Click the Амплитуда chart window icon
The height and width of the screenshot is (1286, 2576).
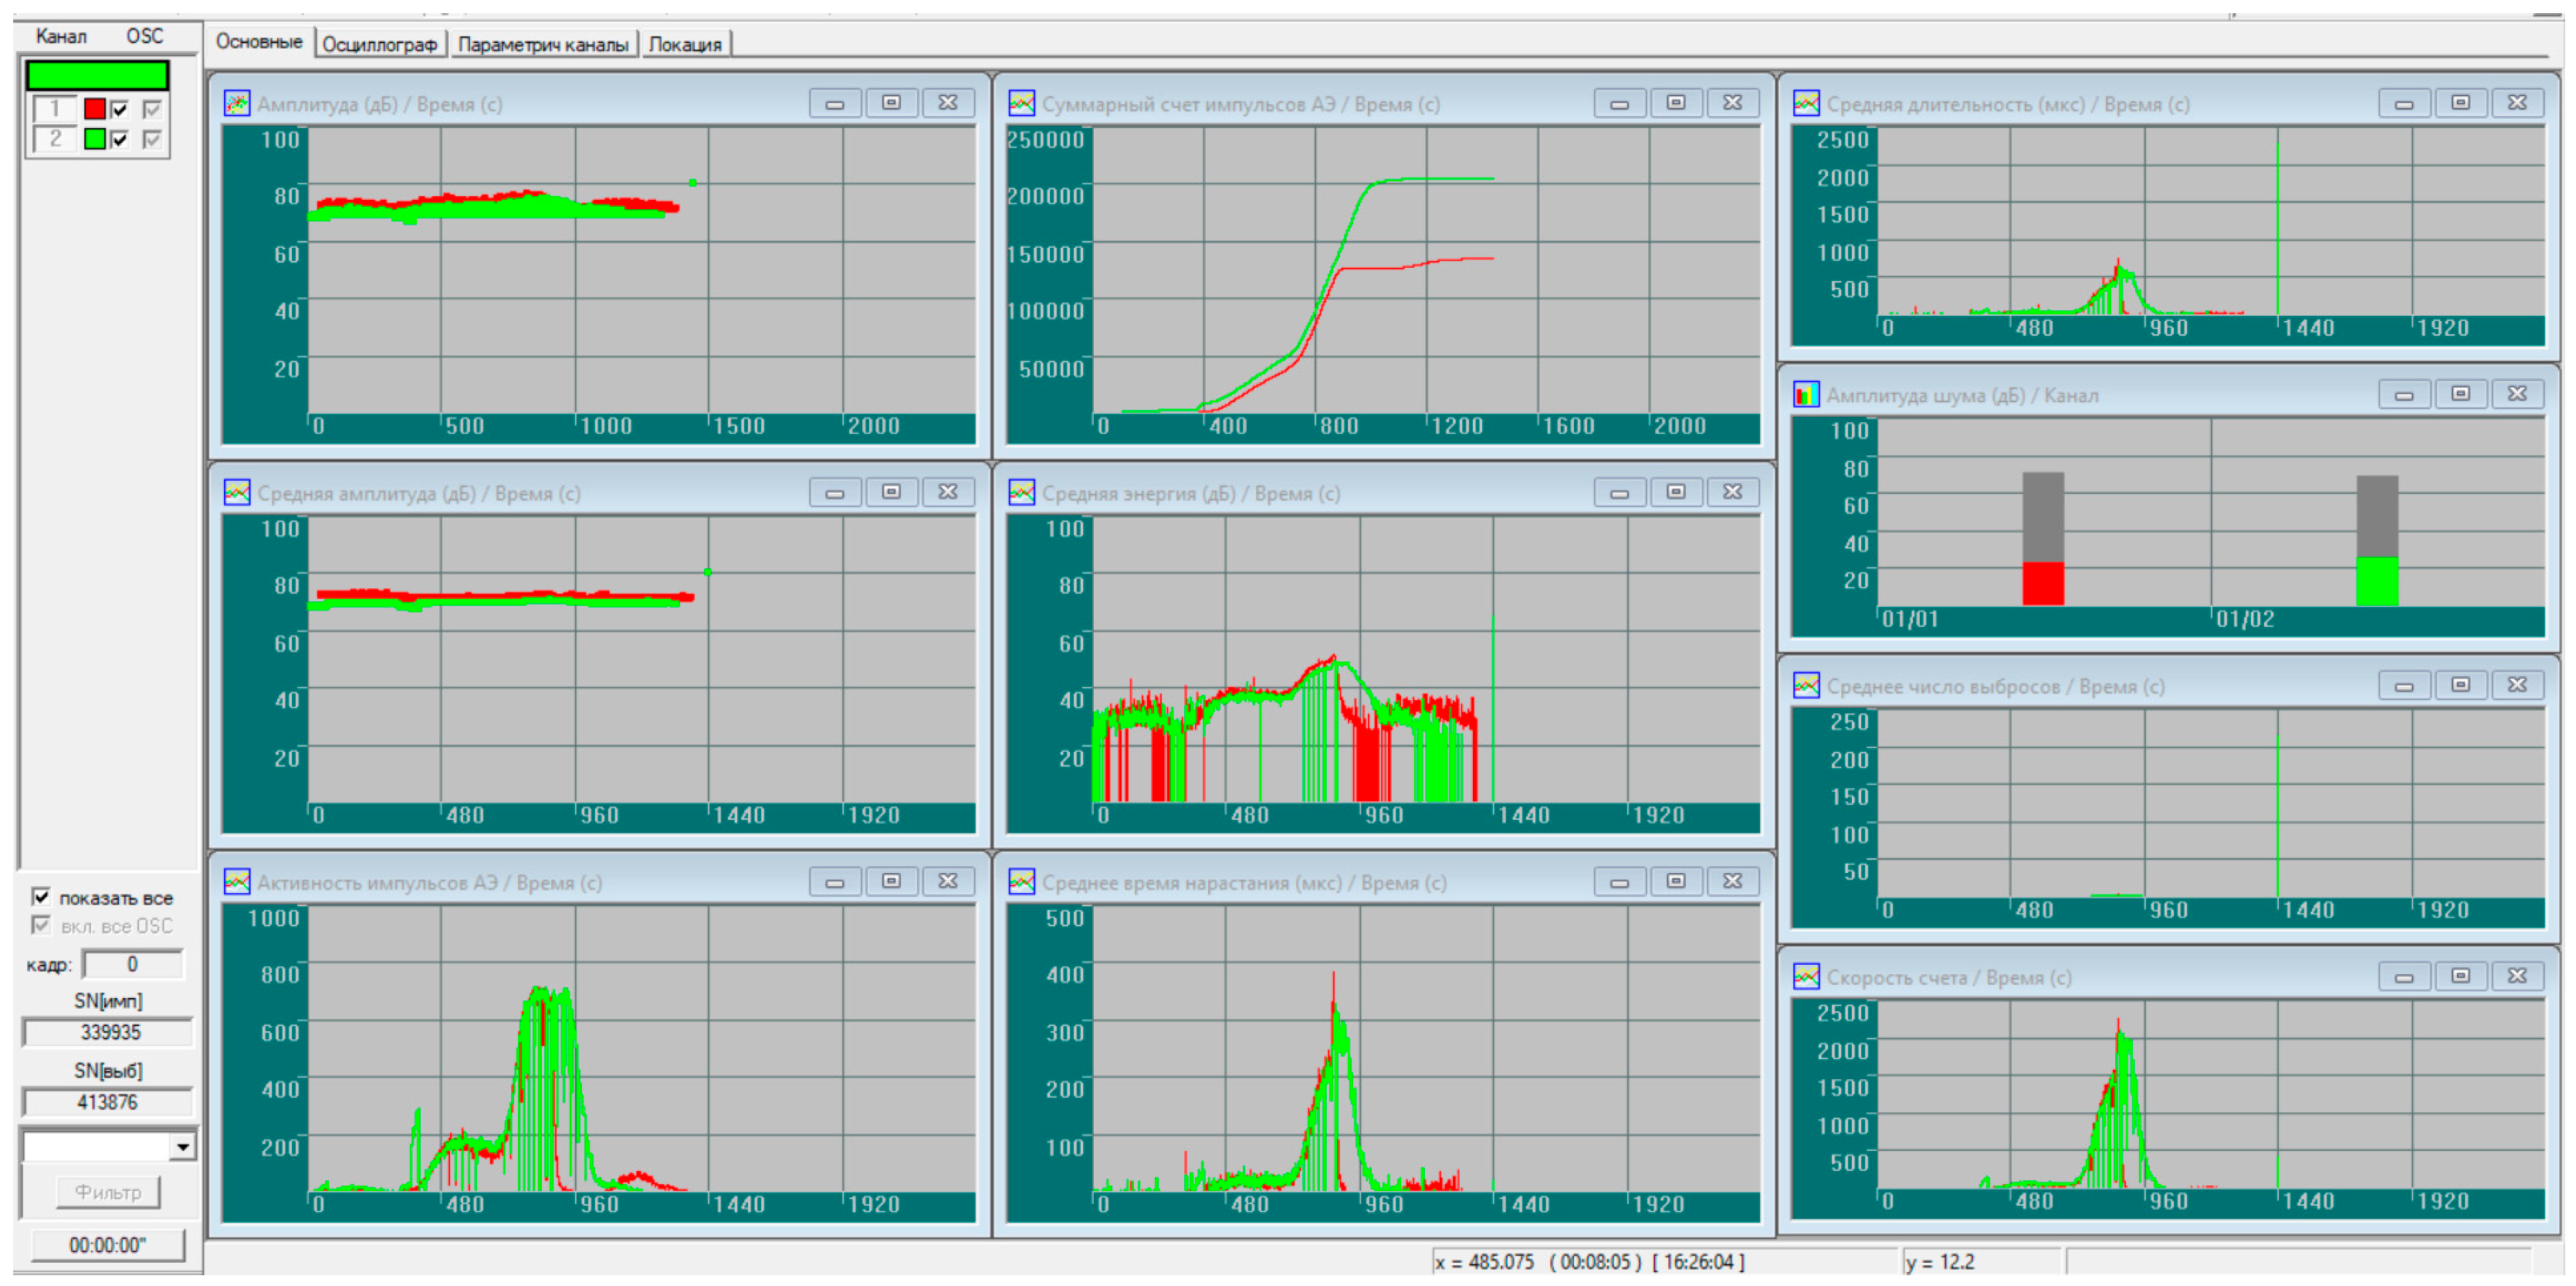[x=237, y=103]
